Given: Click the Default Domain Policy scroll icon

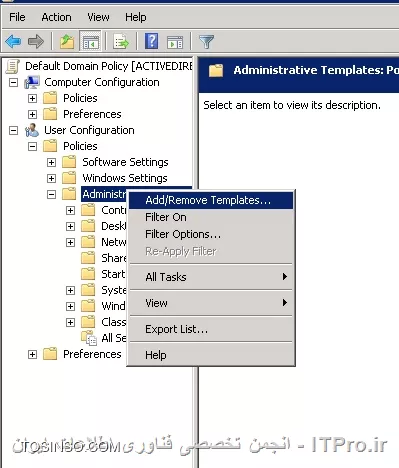Looking at the screenshot, I should 12,66.
